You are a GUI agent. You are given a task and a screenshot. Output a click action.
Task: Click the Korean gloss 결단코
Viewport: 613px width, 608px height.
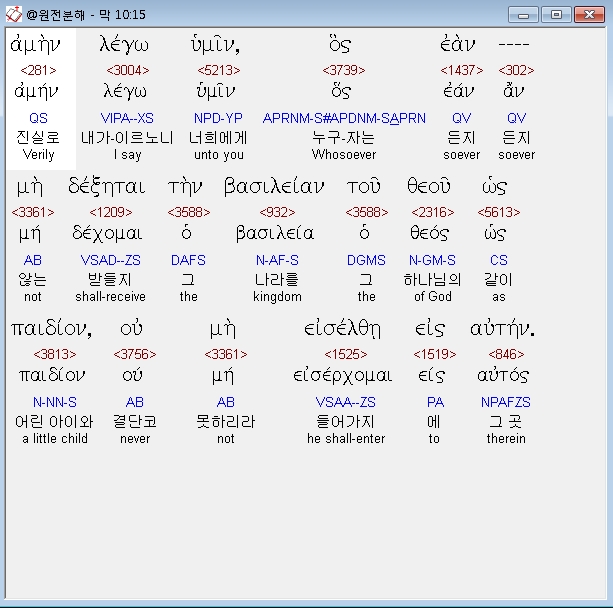pos(135,421)
